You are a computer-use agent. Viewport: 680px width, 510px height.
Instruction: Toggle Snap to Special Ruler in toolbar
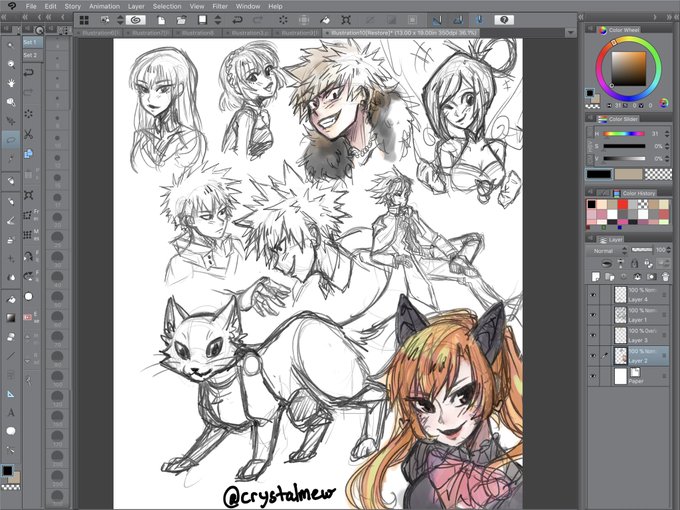tap(458, 20)
